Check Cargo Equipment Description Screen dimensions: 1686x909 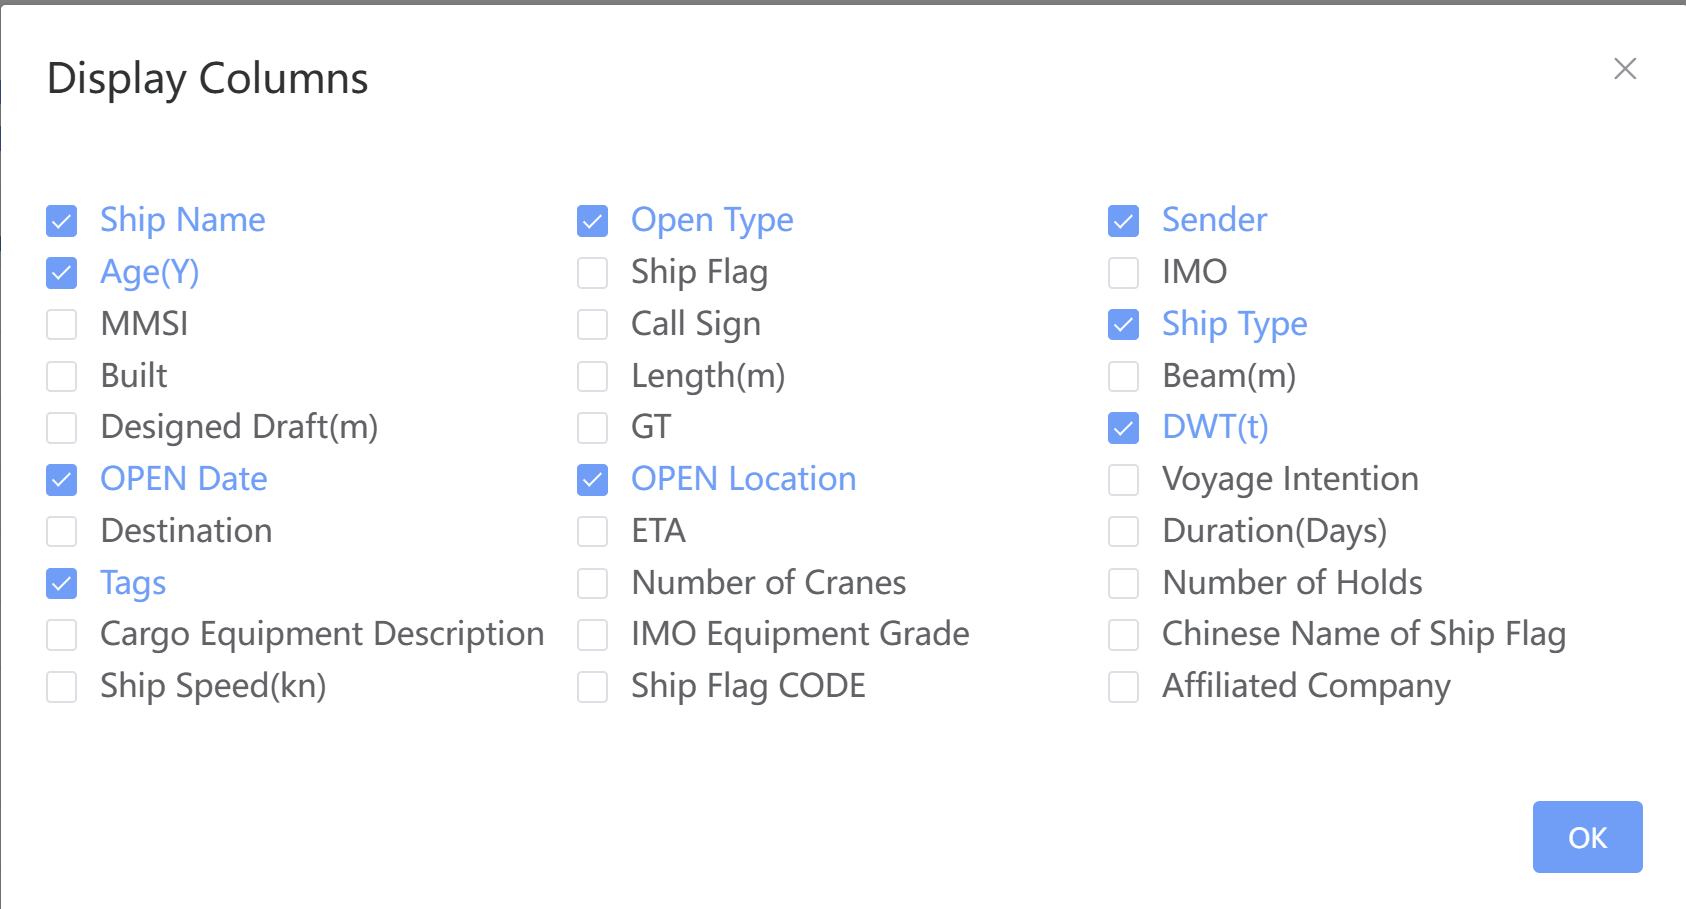tap(62, 635)
